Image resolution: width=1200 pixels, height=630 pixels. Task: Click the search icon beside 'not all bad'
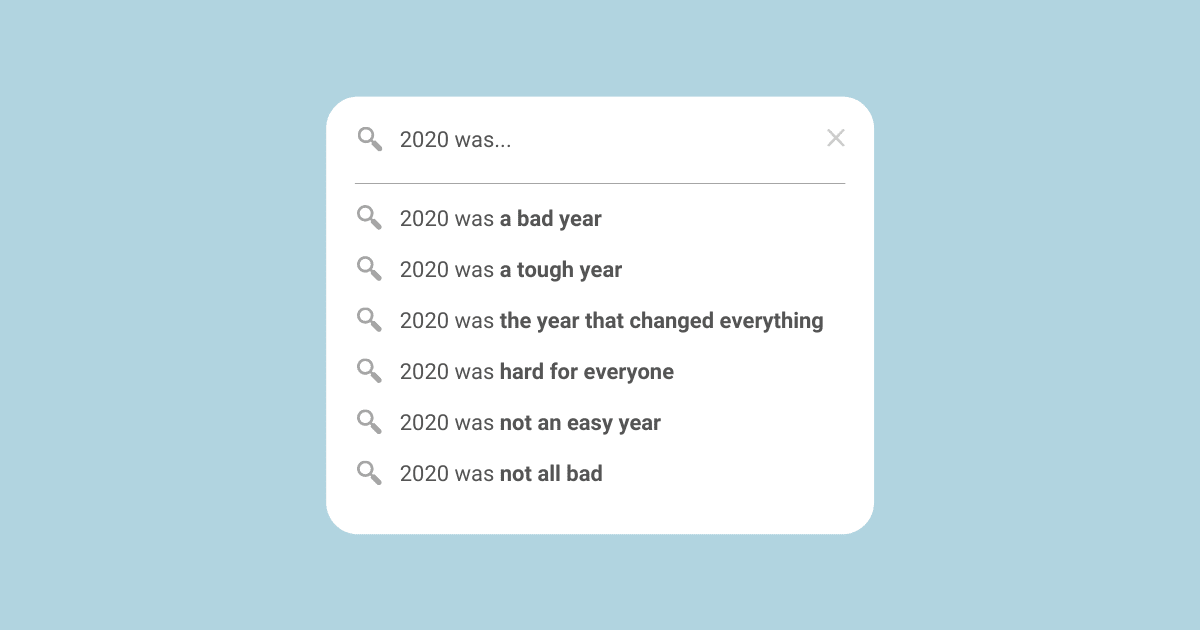click(x=370, y=473)
